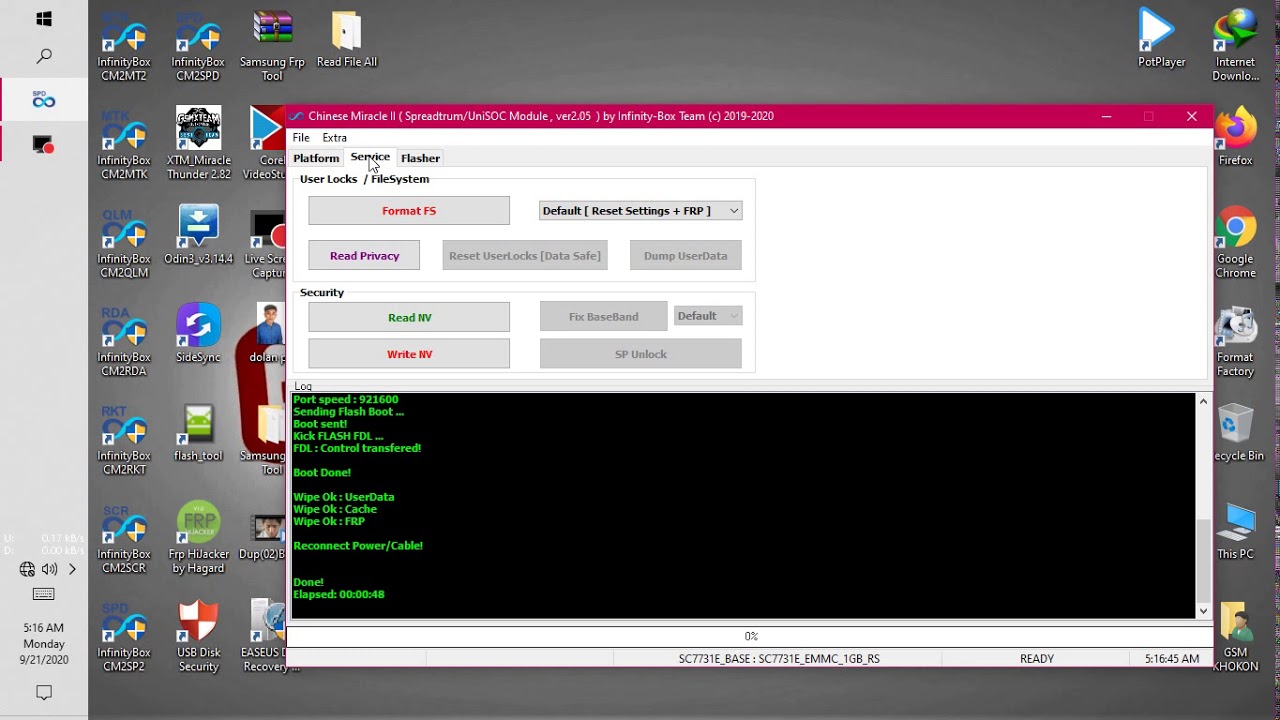The image size is (1280, 720).
Task: Click Reset UserLocks [Data Safe] button
Action: (x=525, y=256)
